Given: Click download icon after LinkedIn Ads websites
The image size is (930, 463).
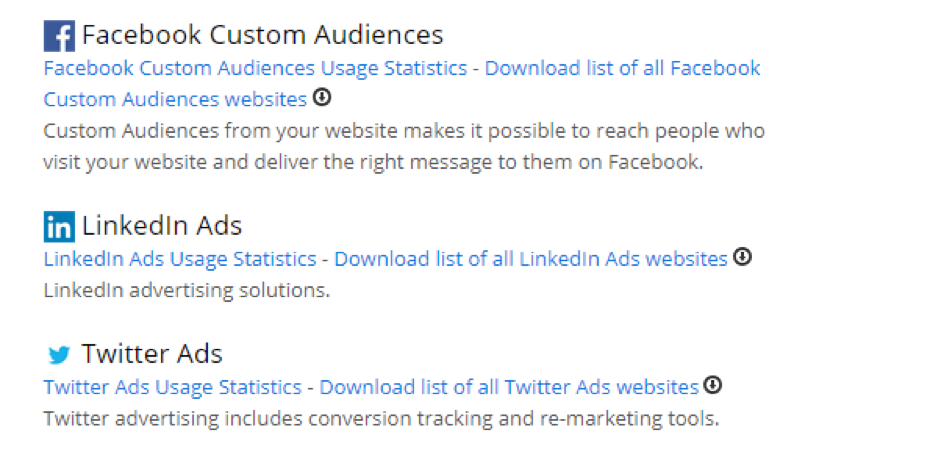Looking at the screenshot, I should [742, 257].
